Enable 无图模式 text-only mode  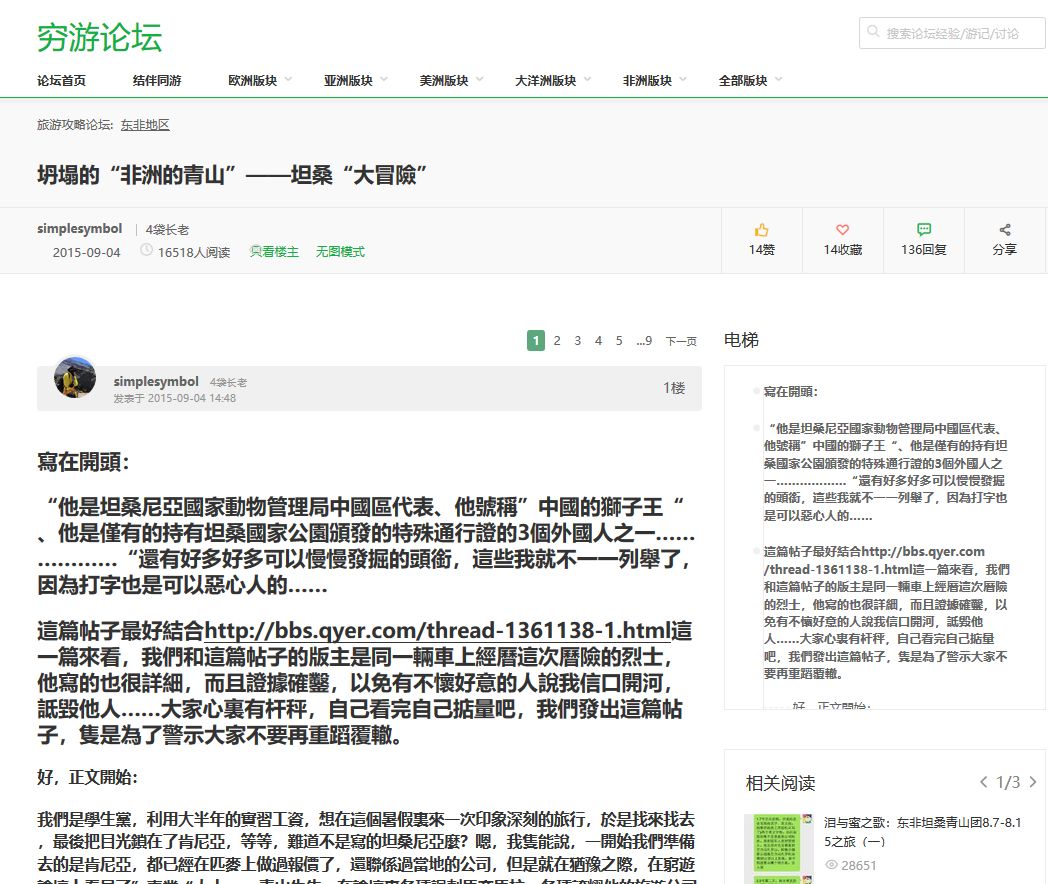(339, 250)
